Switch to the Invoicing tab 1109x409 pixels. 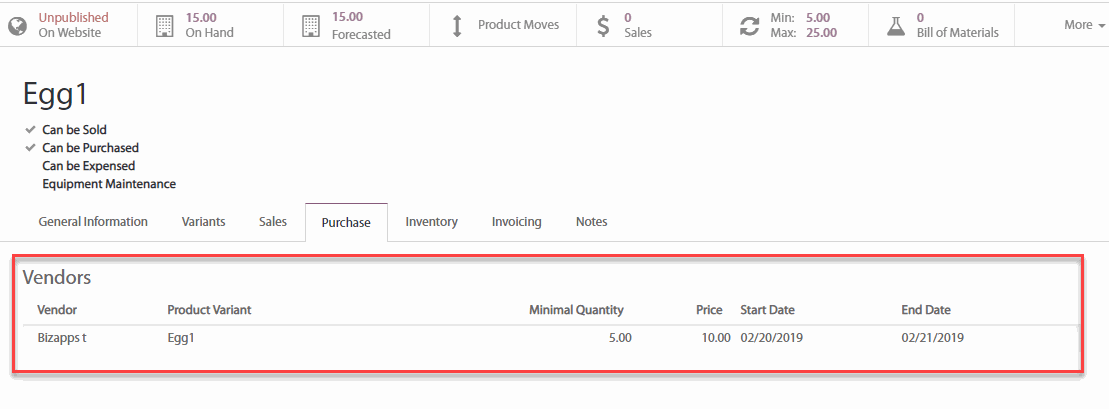[x=516, y=222]
